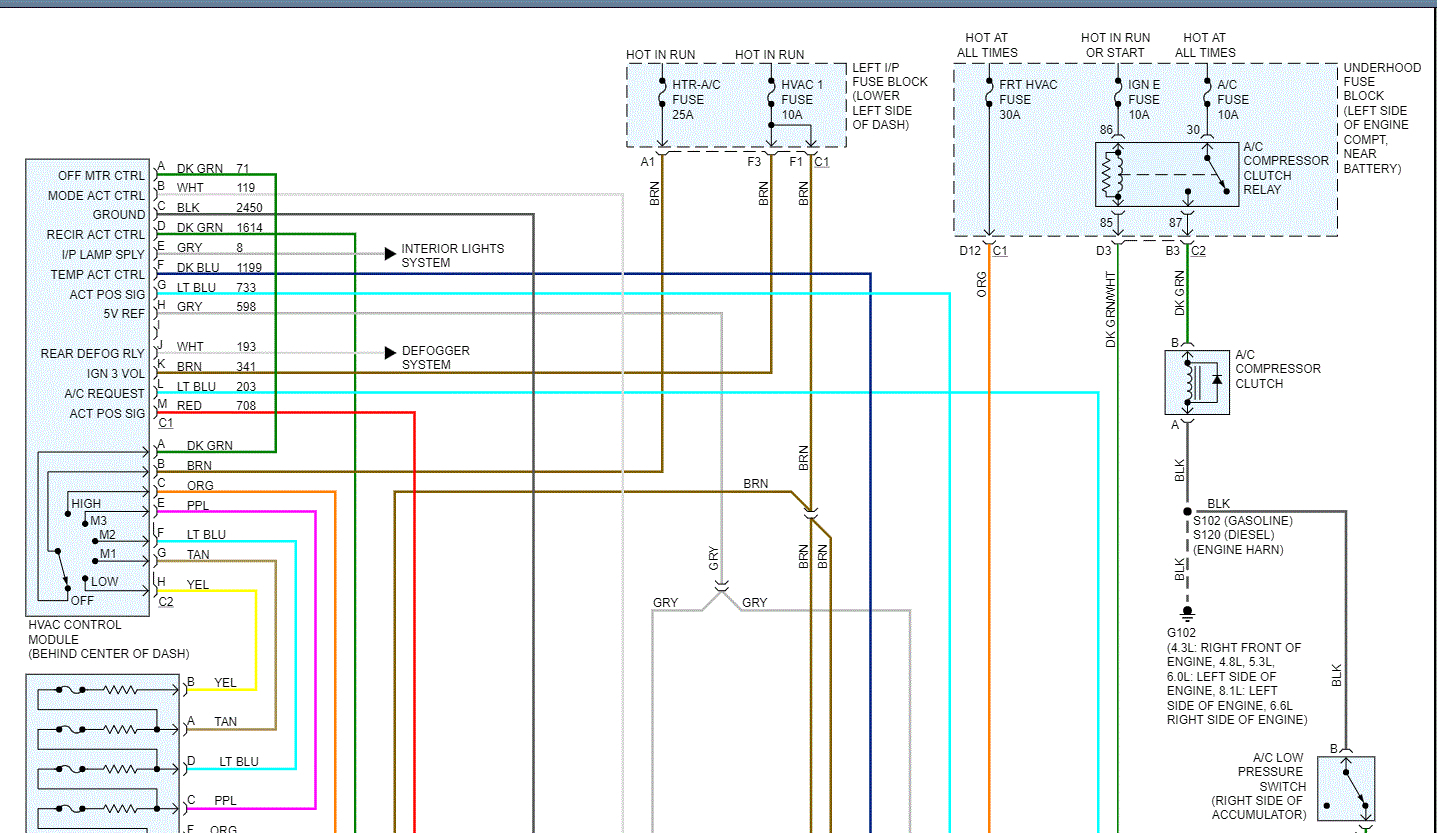The height and width of the screenshot is (833, 1437).
Task: Select the blower switch OFF position
Action: (x=81, y=599)
